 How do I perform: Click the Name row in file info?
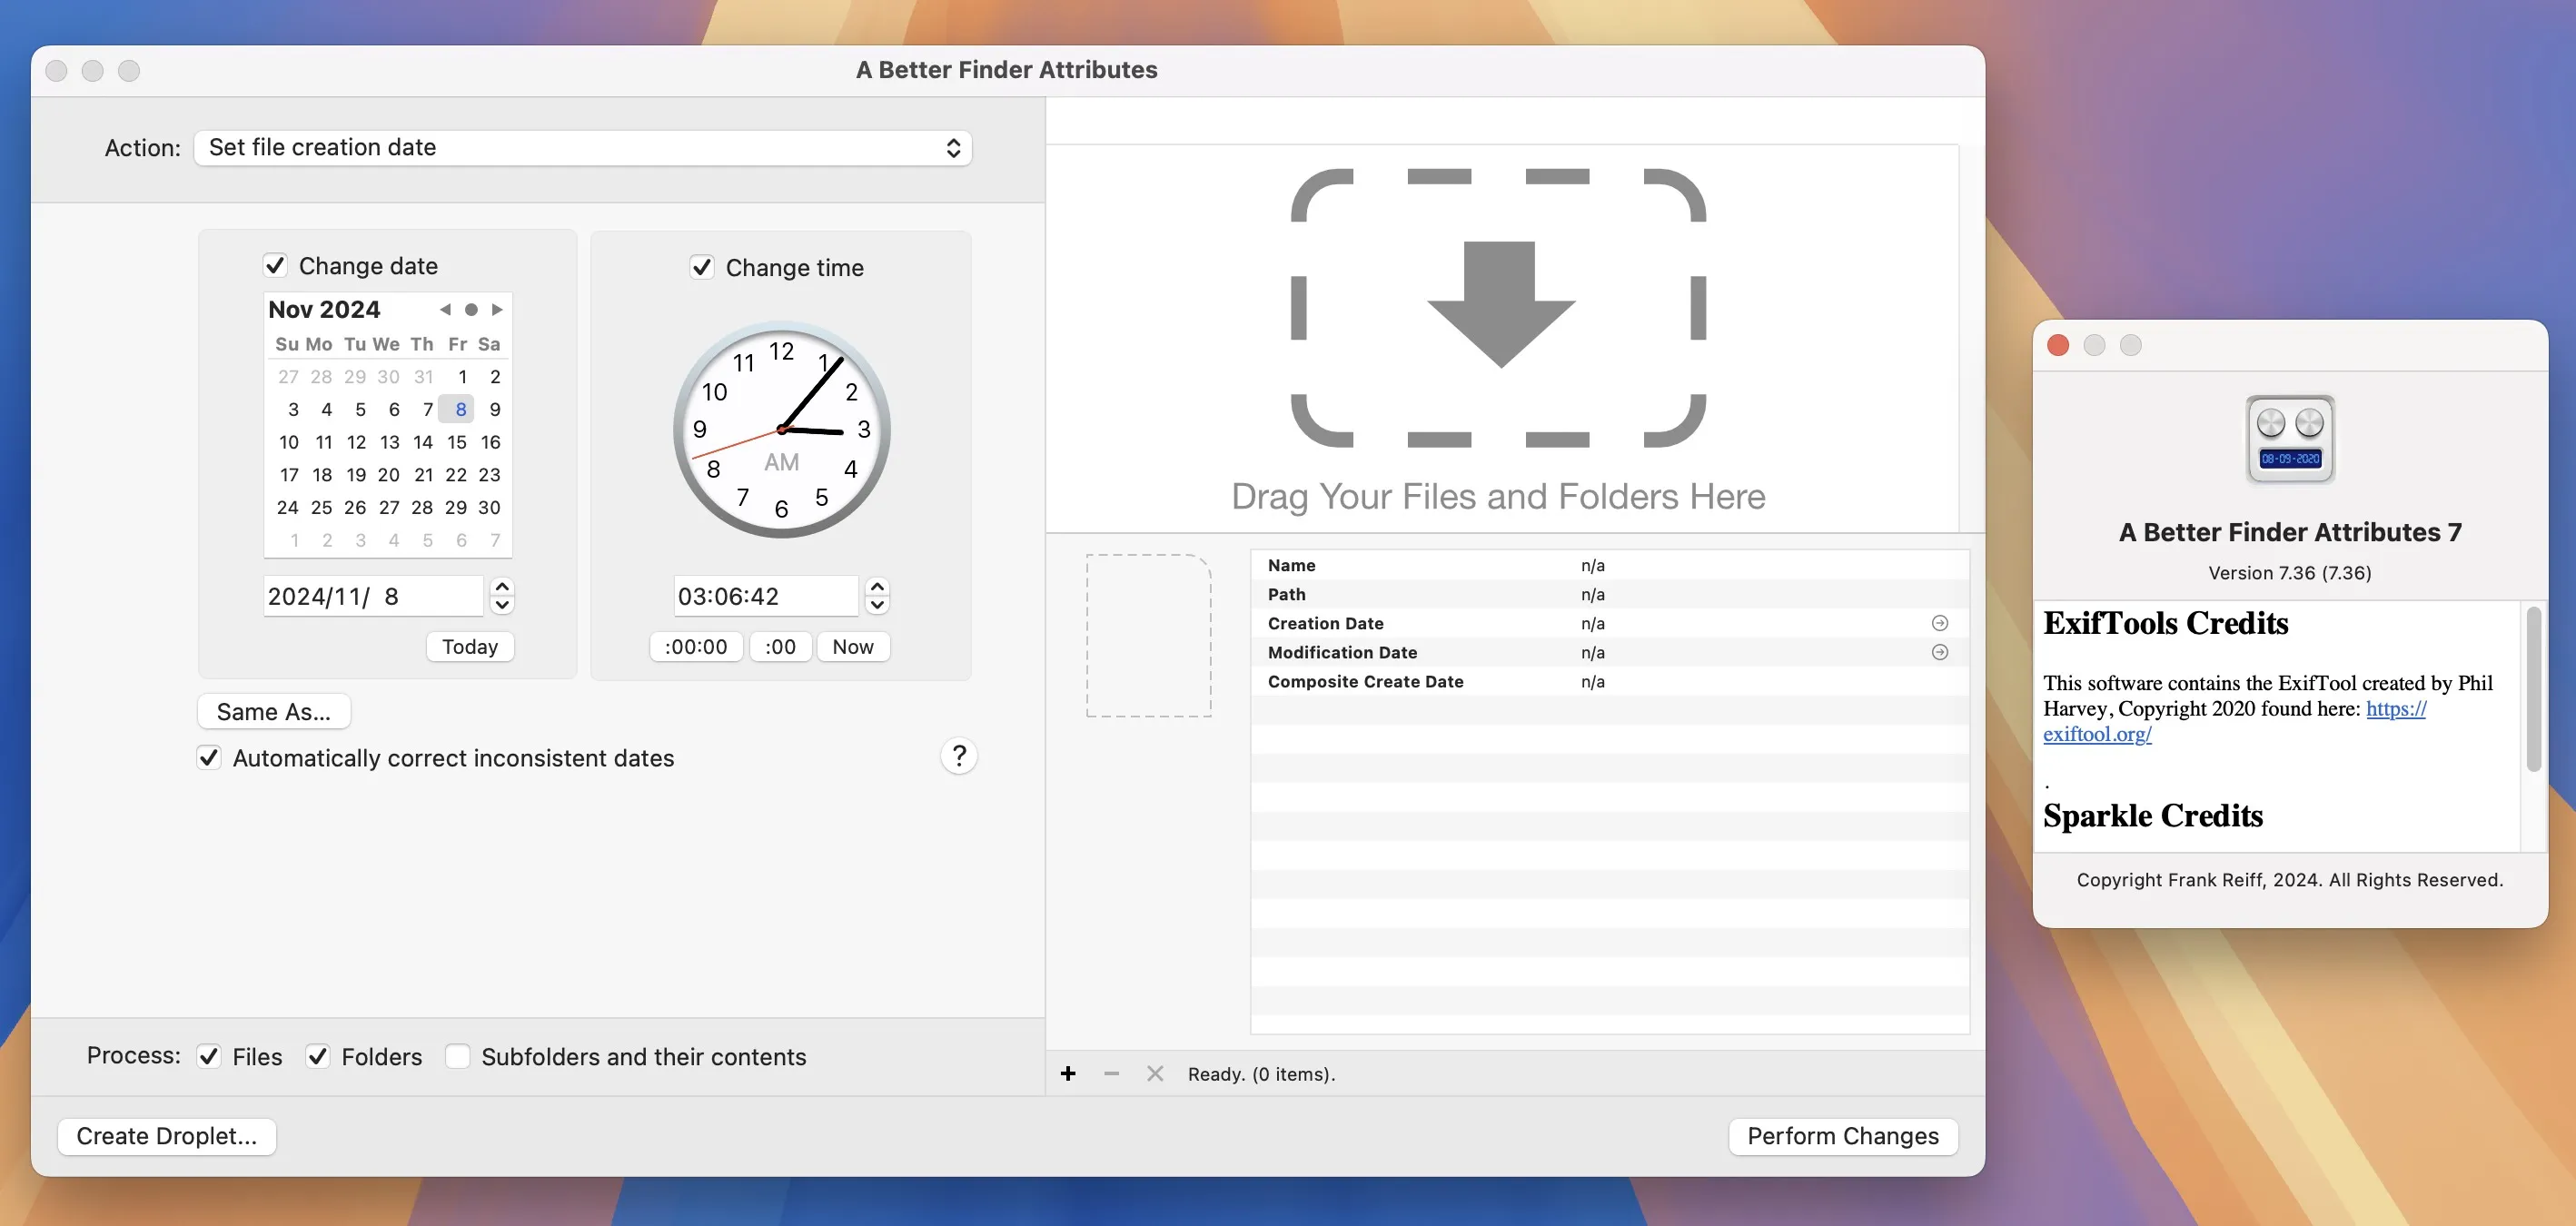coord(1609,565)
